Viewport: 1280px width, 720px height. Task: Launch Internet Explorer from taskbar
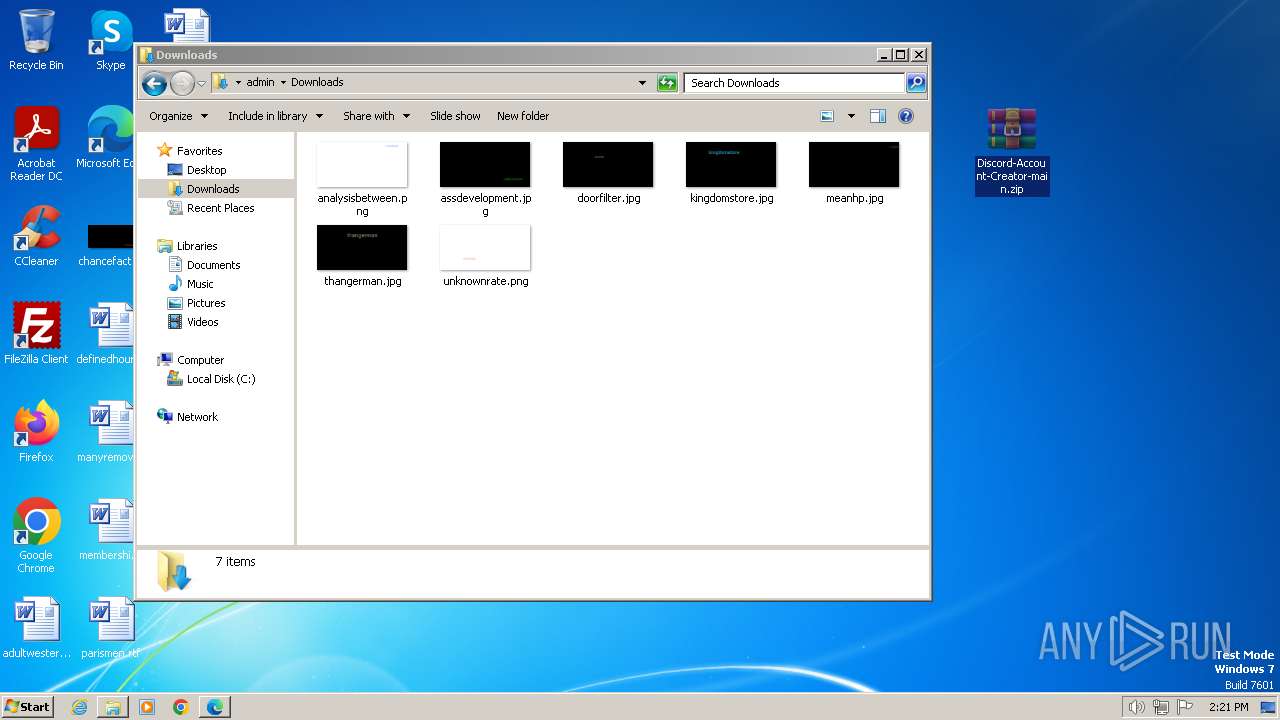click(79, 707)
